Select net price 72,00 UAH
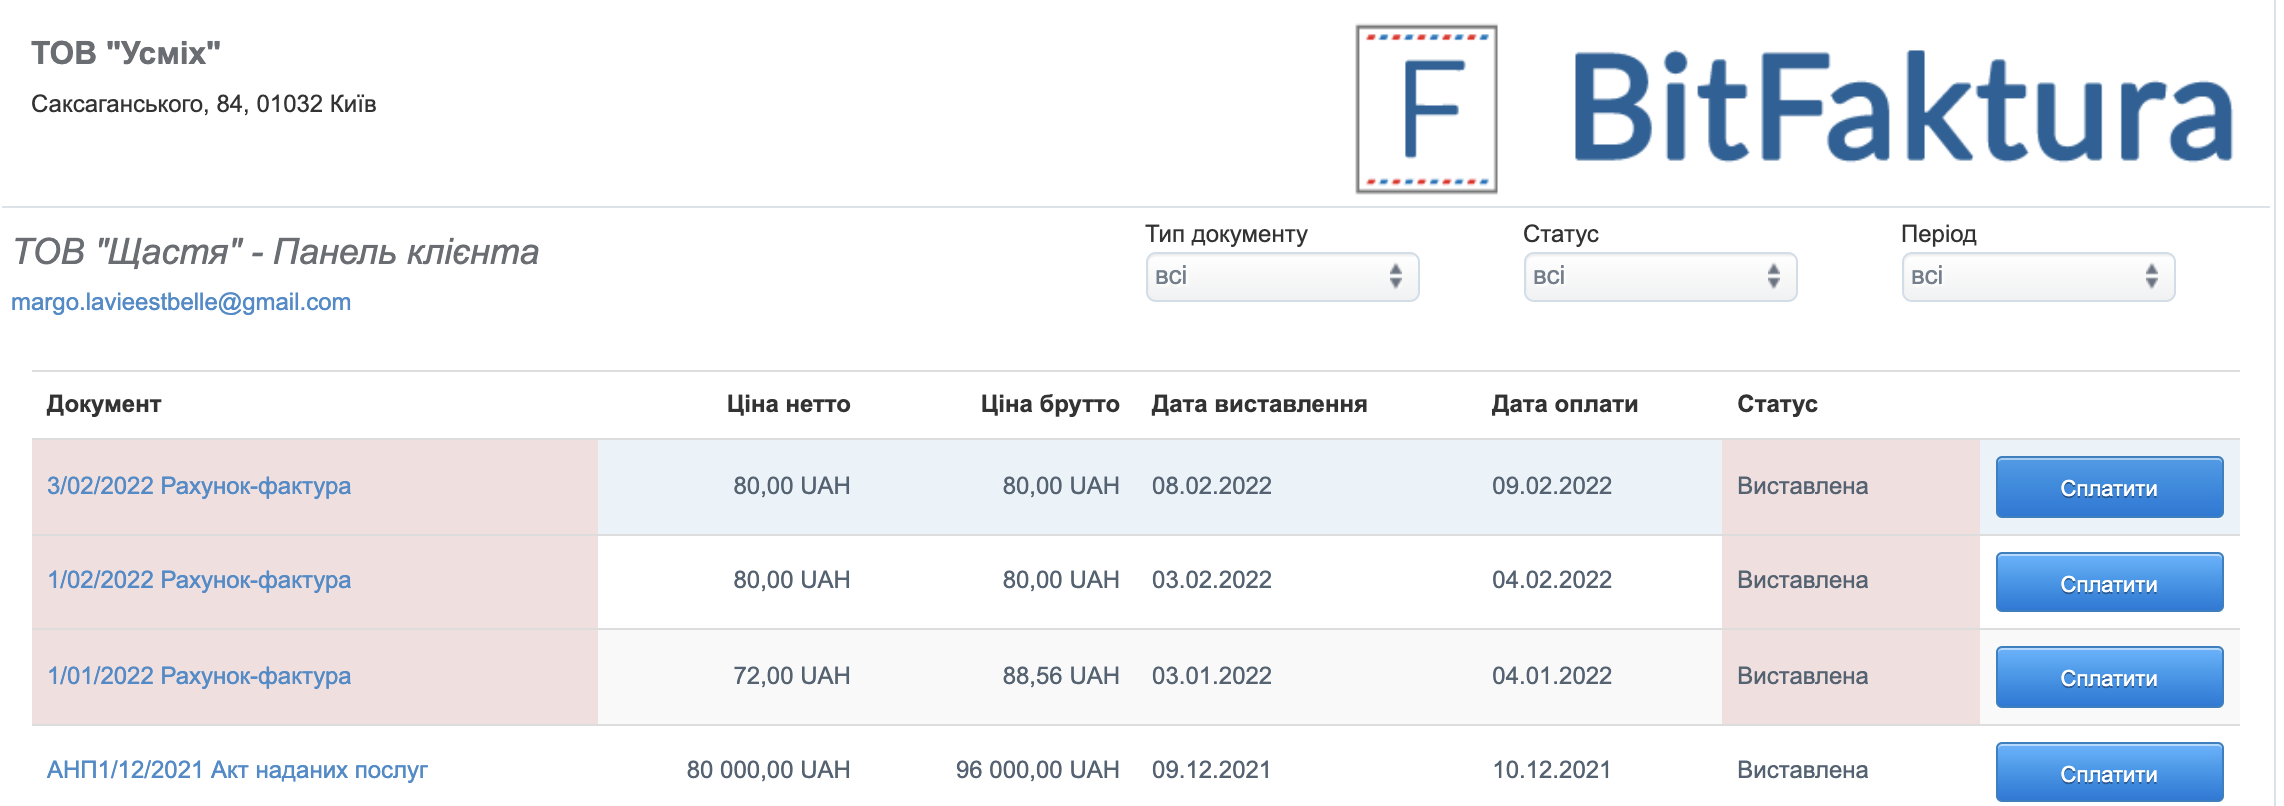The image size is (2284, 806). pyautogui.click(x=791, y=676)
